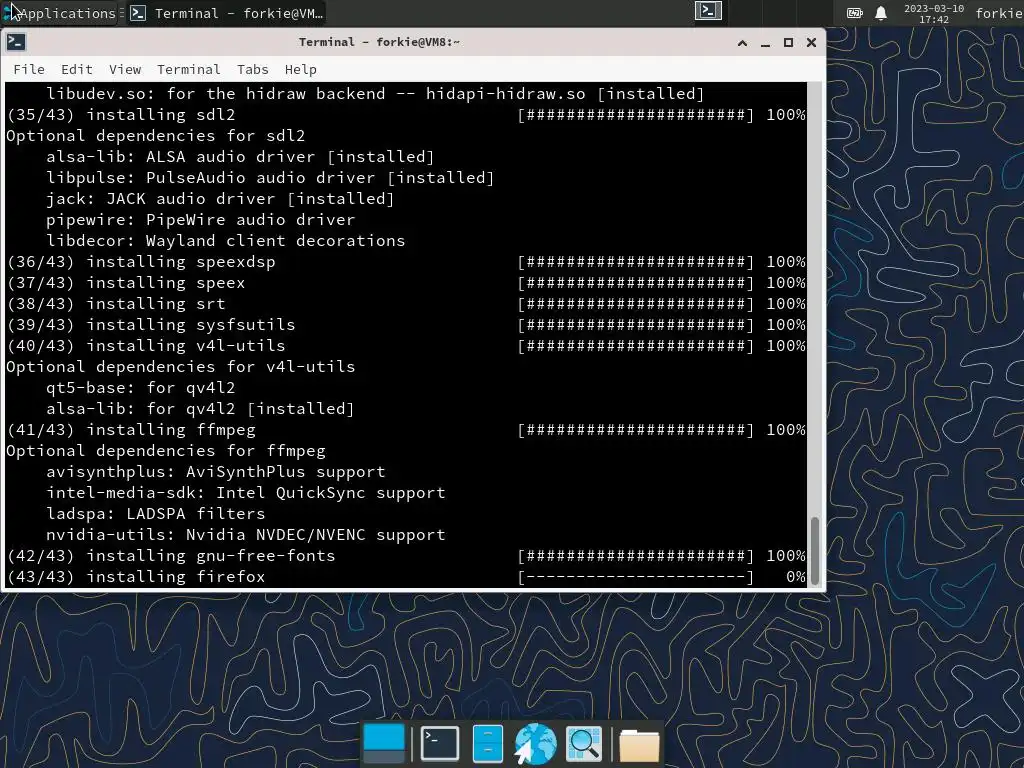Viewport: 1024px width, 768px height.
Task: Click the "intel-media-sdk: Intel QuickSync support" line
Action: 246,493
